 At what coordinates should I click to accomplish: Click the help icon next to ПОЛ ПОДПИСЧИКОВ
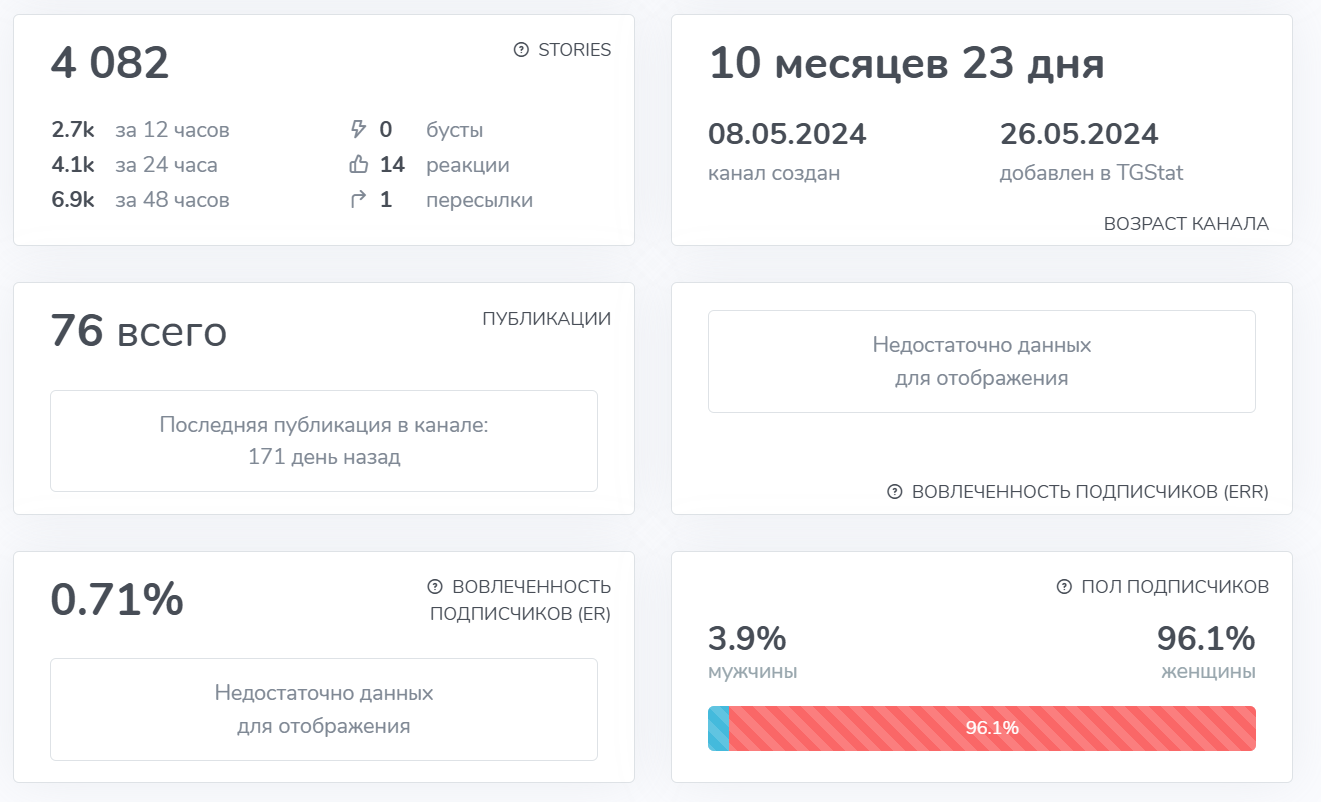tap(1064, 587)
